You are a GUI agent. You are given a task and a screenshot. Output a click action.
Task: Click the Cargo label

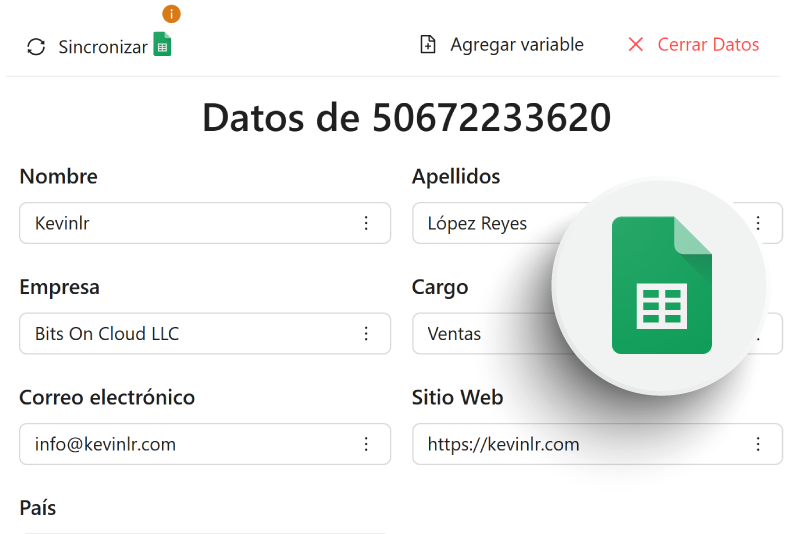click(x=440, y=287)
